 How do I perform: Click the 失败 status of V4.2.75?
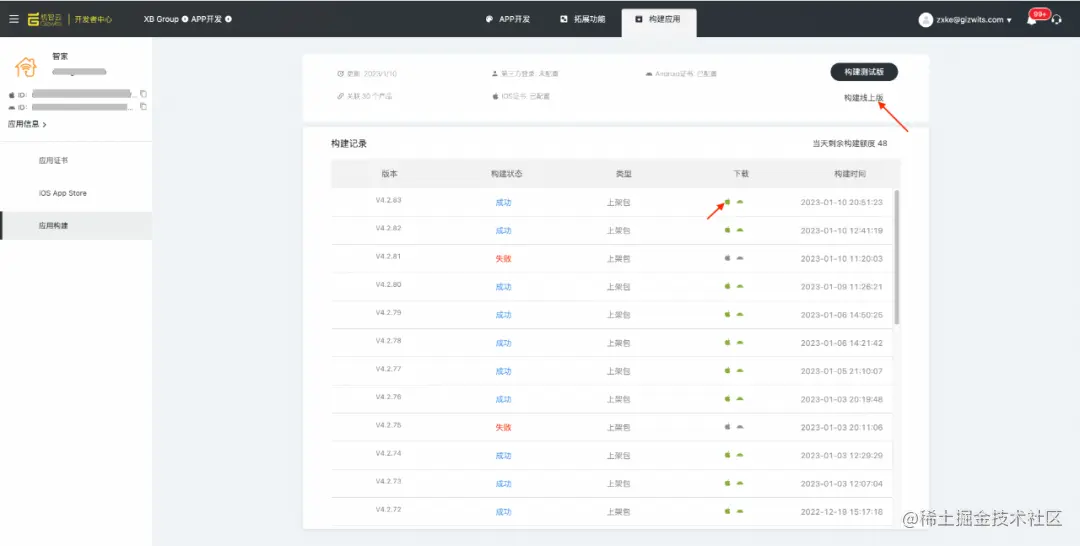(x=503, y=428)
